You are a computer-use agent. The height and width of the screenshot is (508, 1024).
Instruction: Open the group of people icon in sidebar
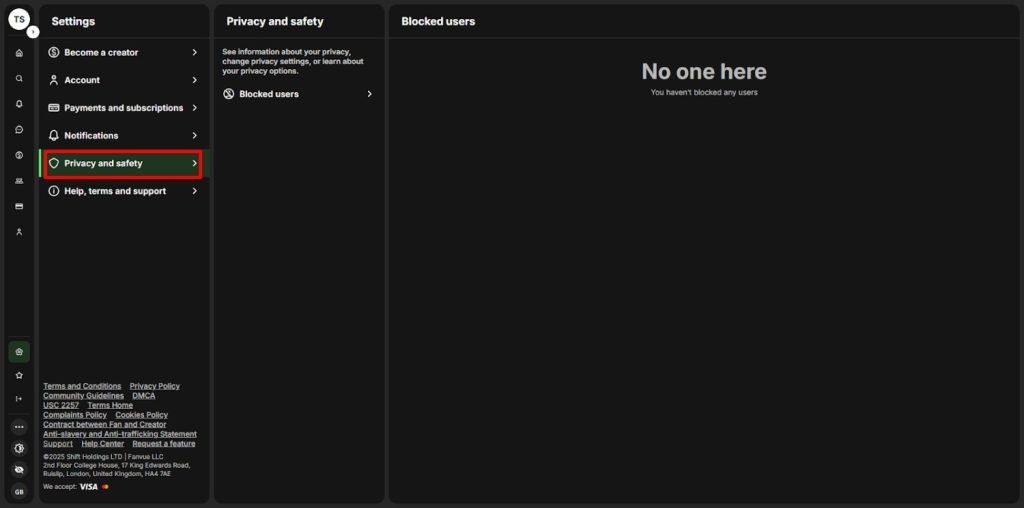19,181
